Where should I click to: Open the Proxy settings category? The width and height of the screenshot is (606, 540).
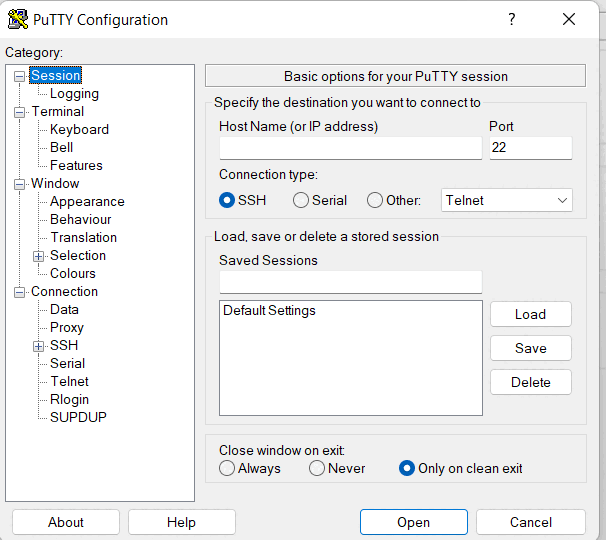coord(67,327)
